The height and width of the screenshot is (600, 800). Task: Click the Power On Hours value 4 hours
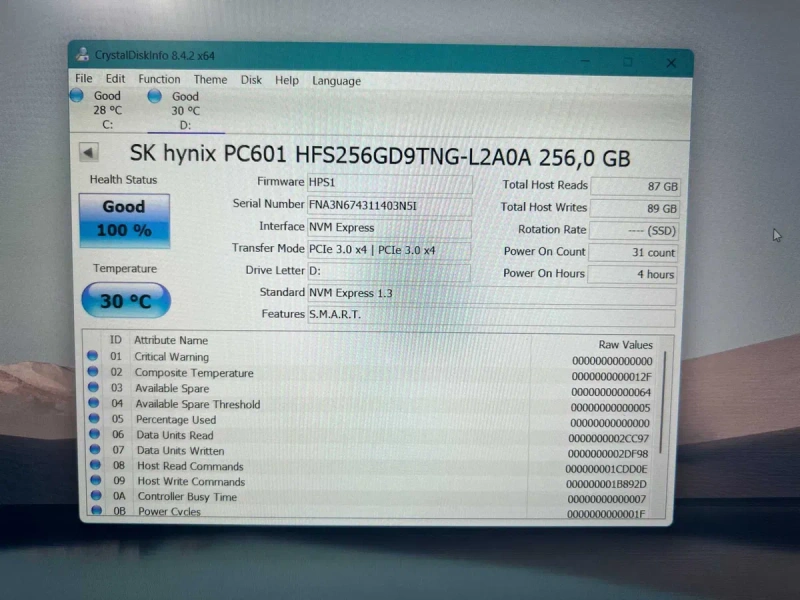[632, 274]
